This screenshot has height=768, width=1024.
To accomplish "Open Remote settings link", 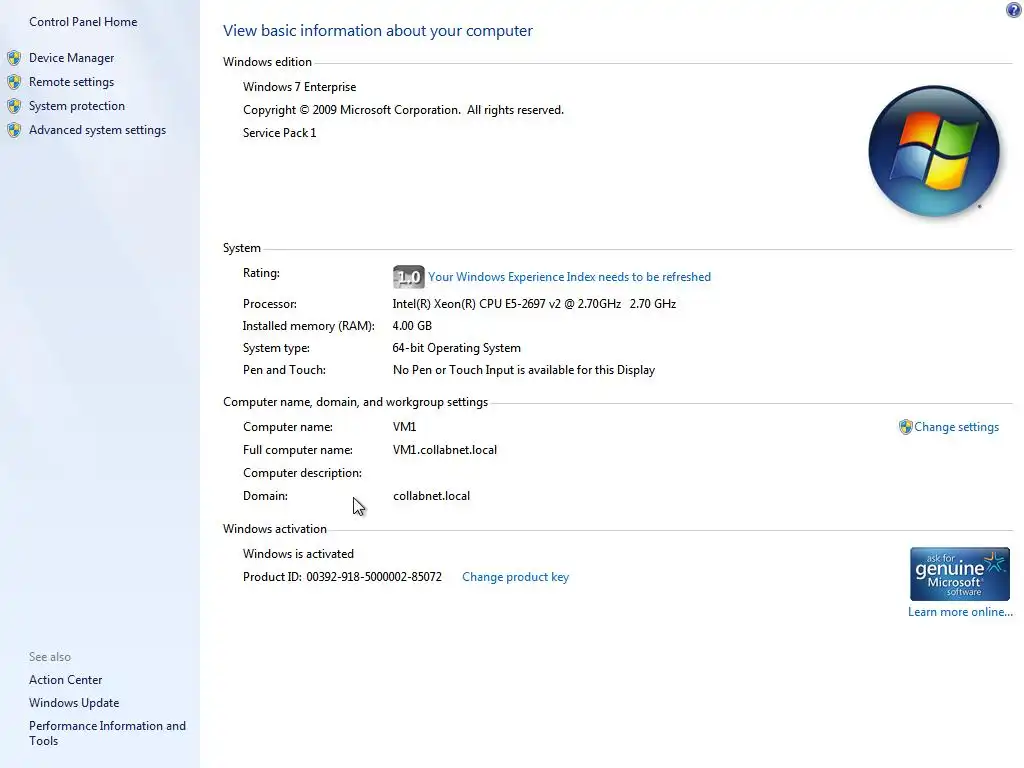I will pyautogui.click(x=71, y=82).
